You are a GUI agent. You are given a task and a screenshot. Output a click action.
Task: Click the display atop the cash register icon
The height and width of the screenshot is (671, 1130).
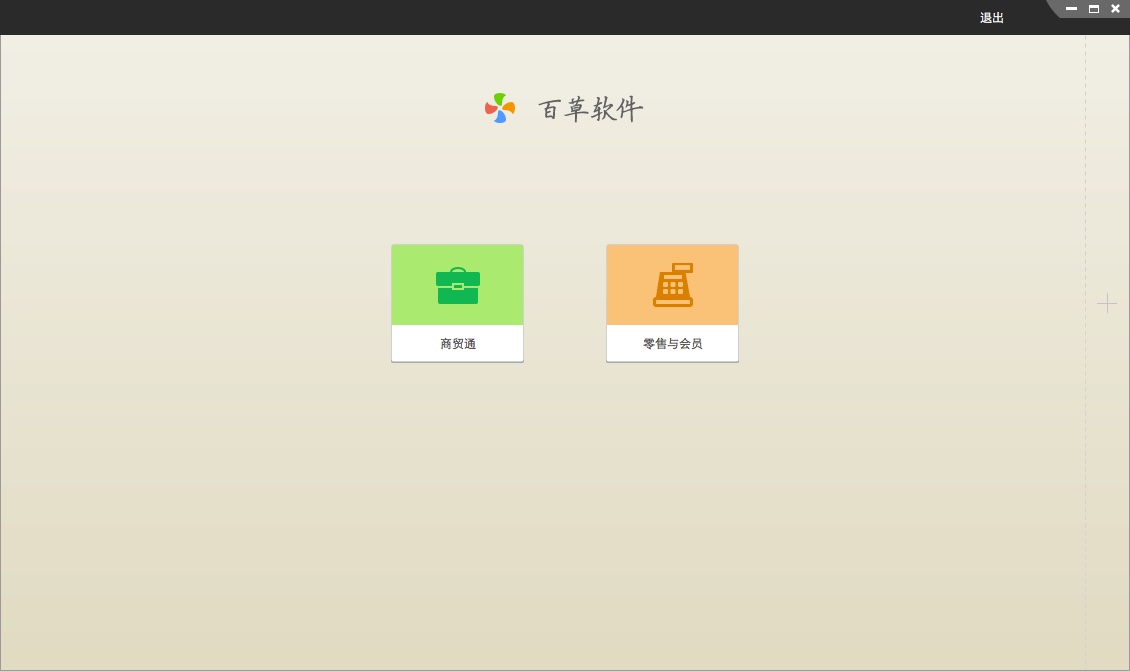click(x=682, y=268)
